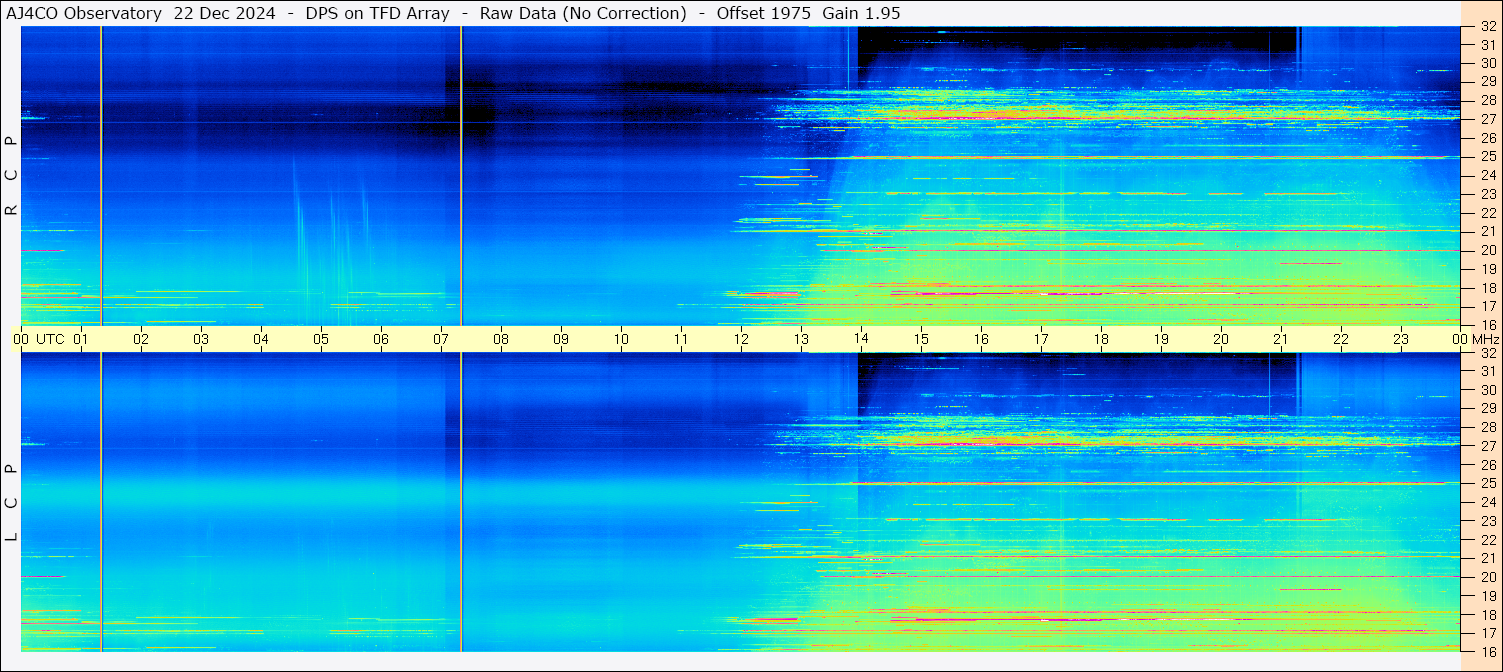Click the Offset 1975 value
The image size is (1503, 672).
coord(764,14)
